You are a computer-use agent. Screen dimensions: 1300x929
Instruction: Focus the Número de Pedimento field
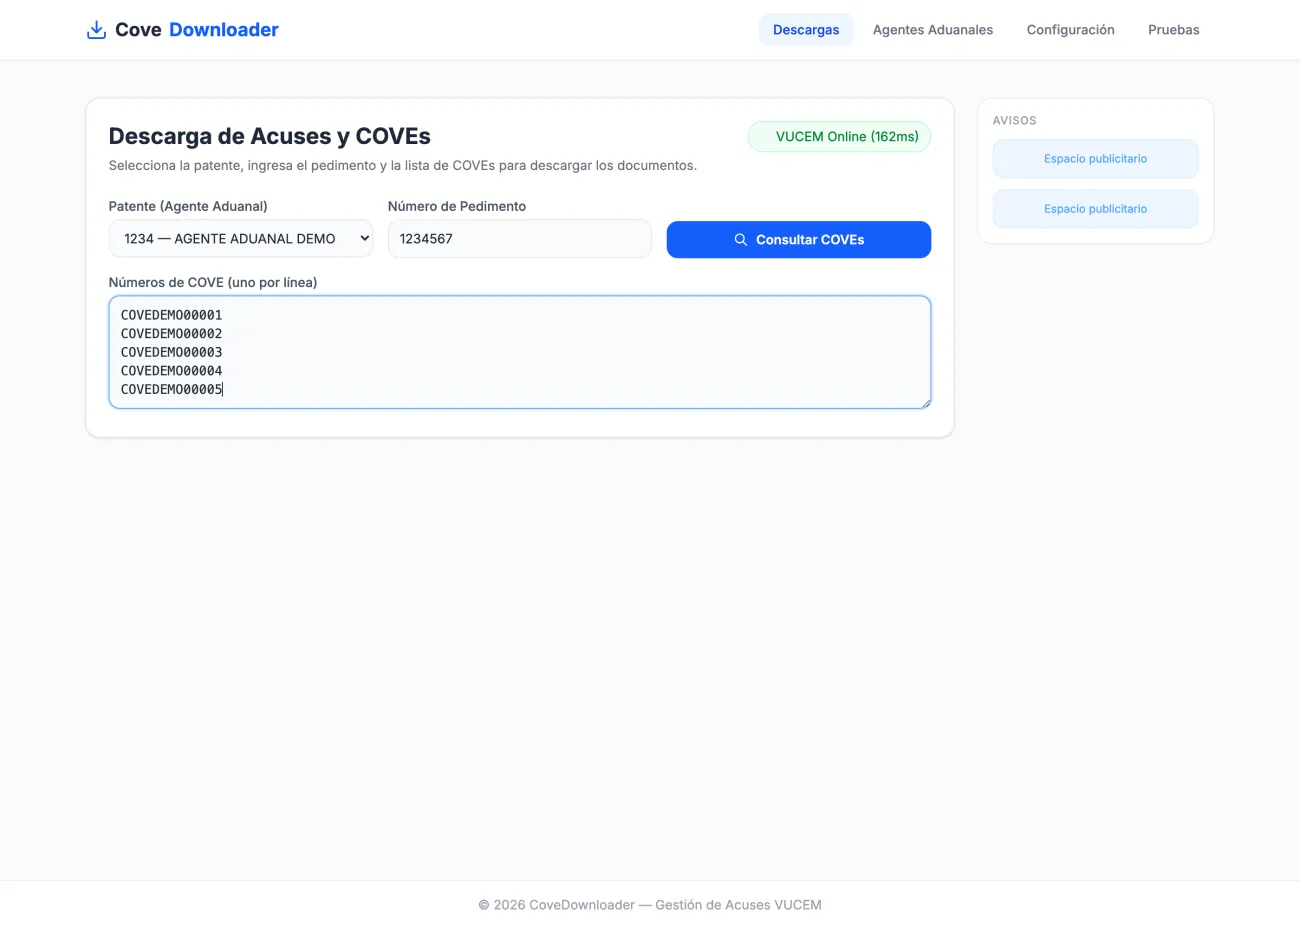click(x=520, y=239)
